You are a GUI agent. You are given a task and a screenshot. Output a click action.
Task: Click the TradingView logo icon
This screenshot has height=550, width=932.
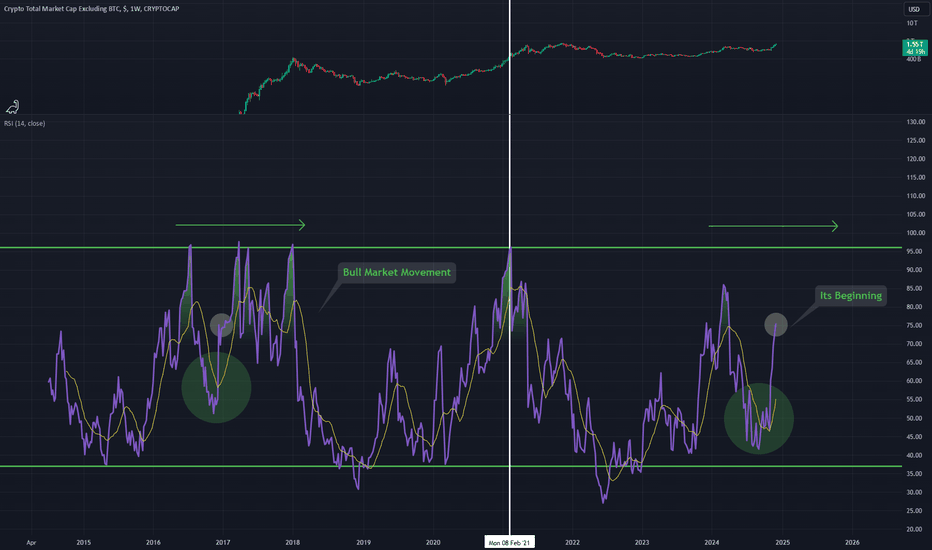click(x=12, y=106)
